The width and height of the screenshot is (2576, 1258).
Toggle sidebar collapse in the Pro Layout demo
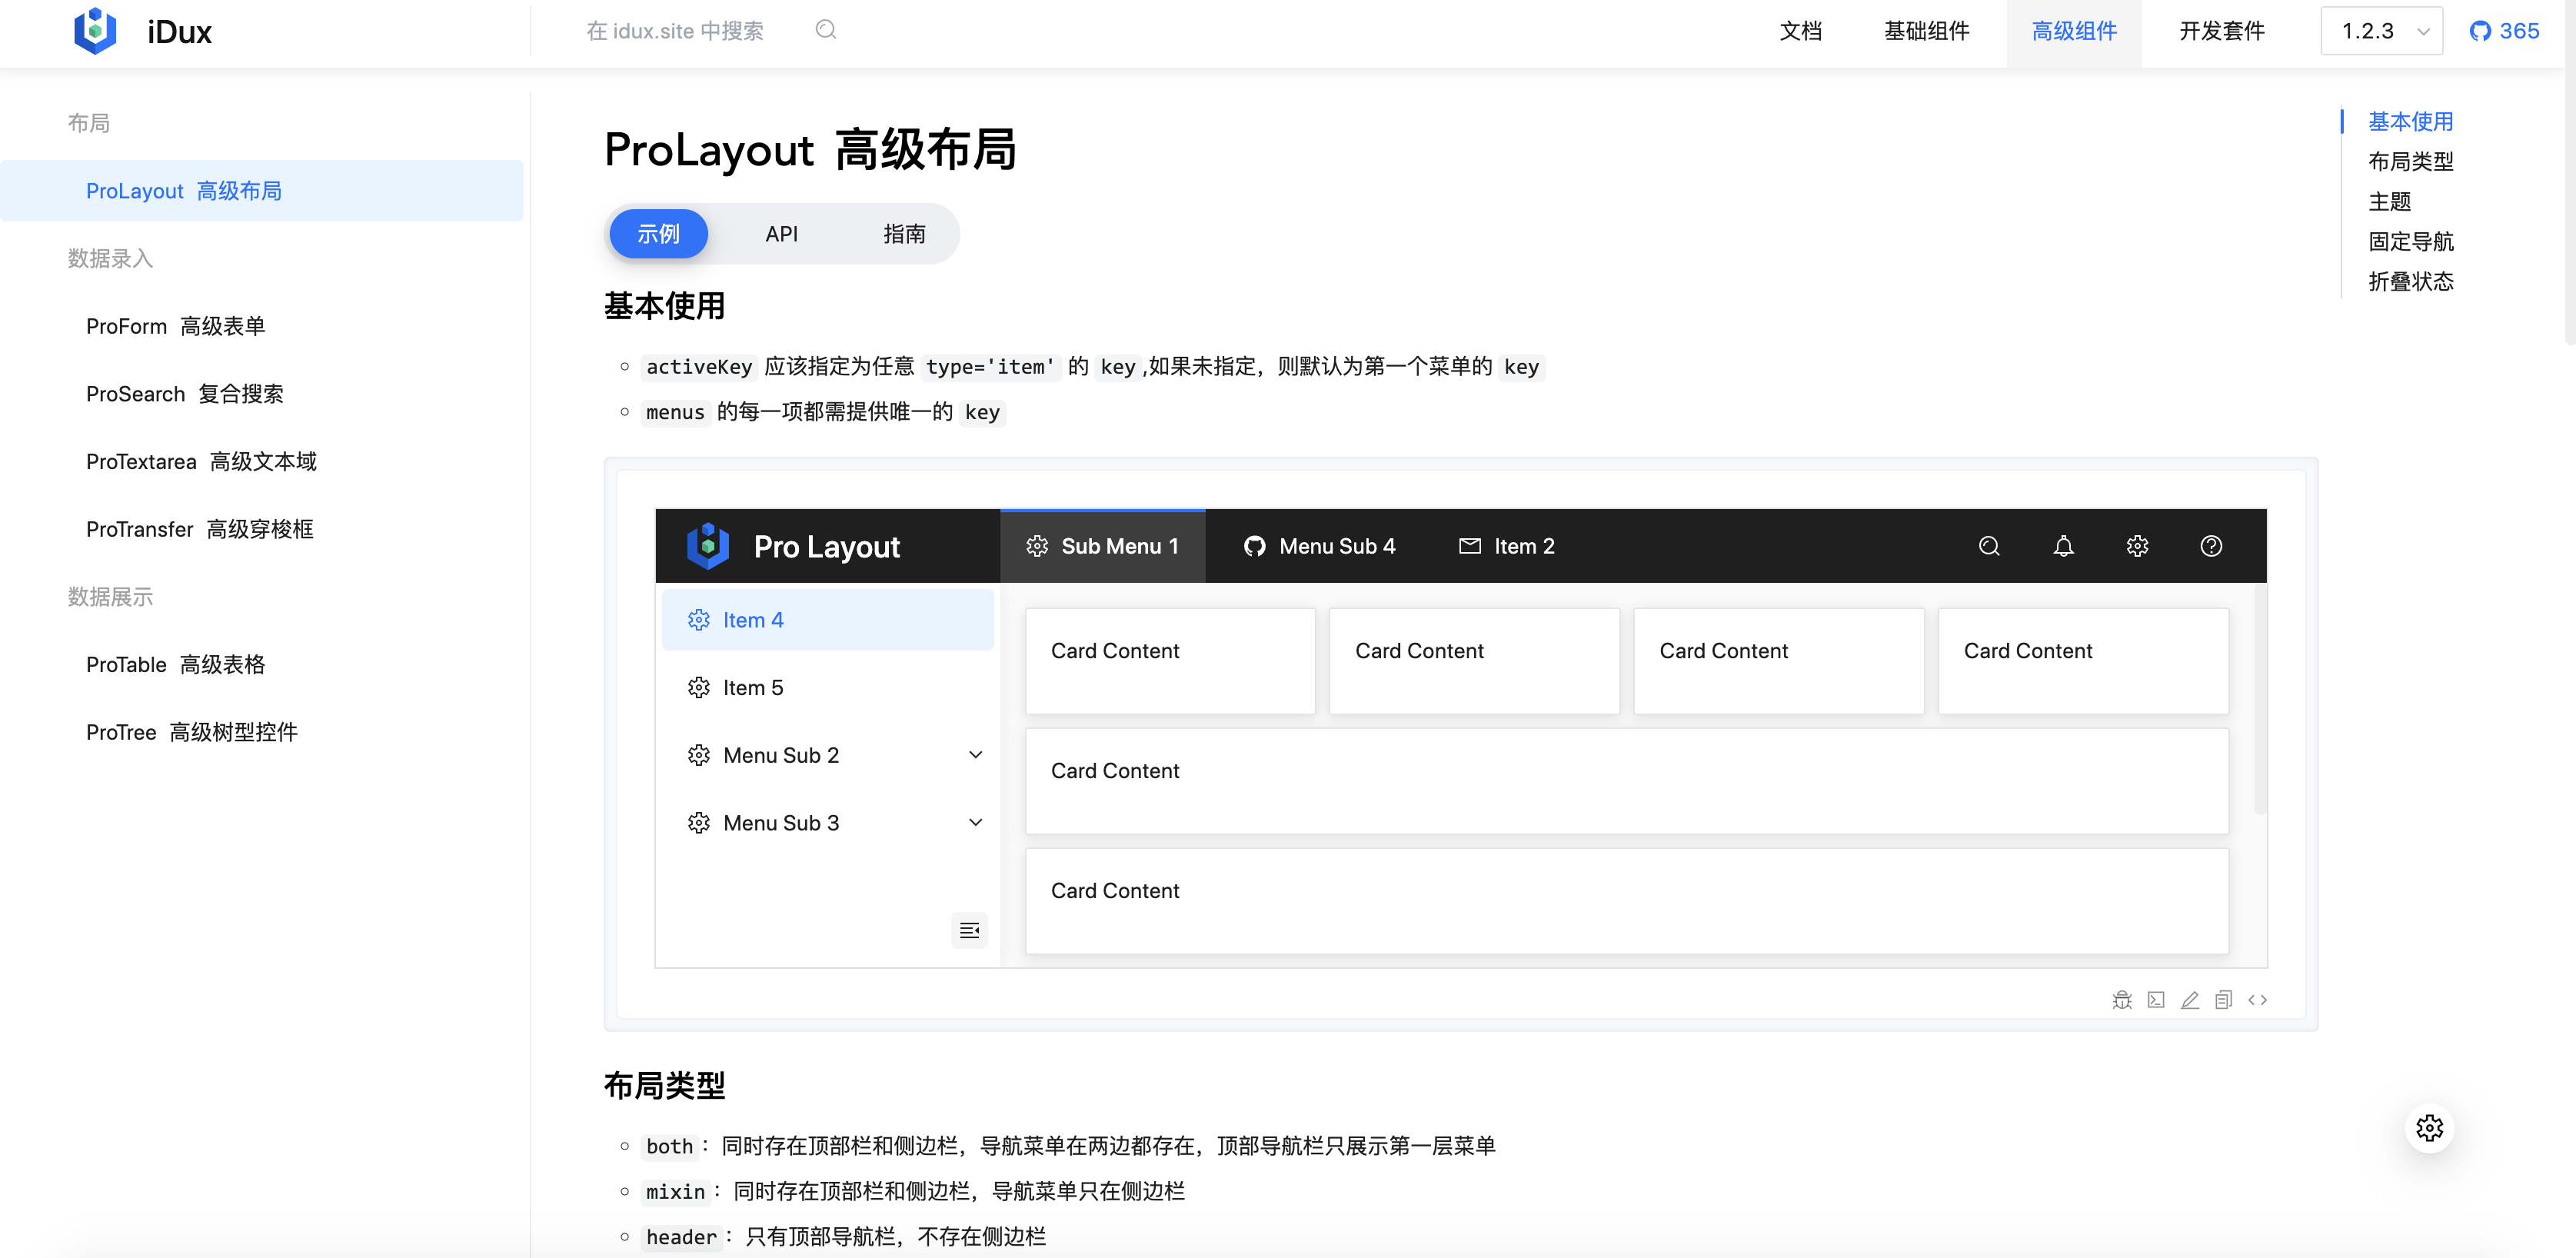point(969,931)
